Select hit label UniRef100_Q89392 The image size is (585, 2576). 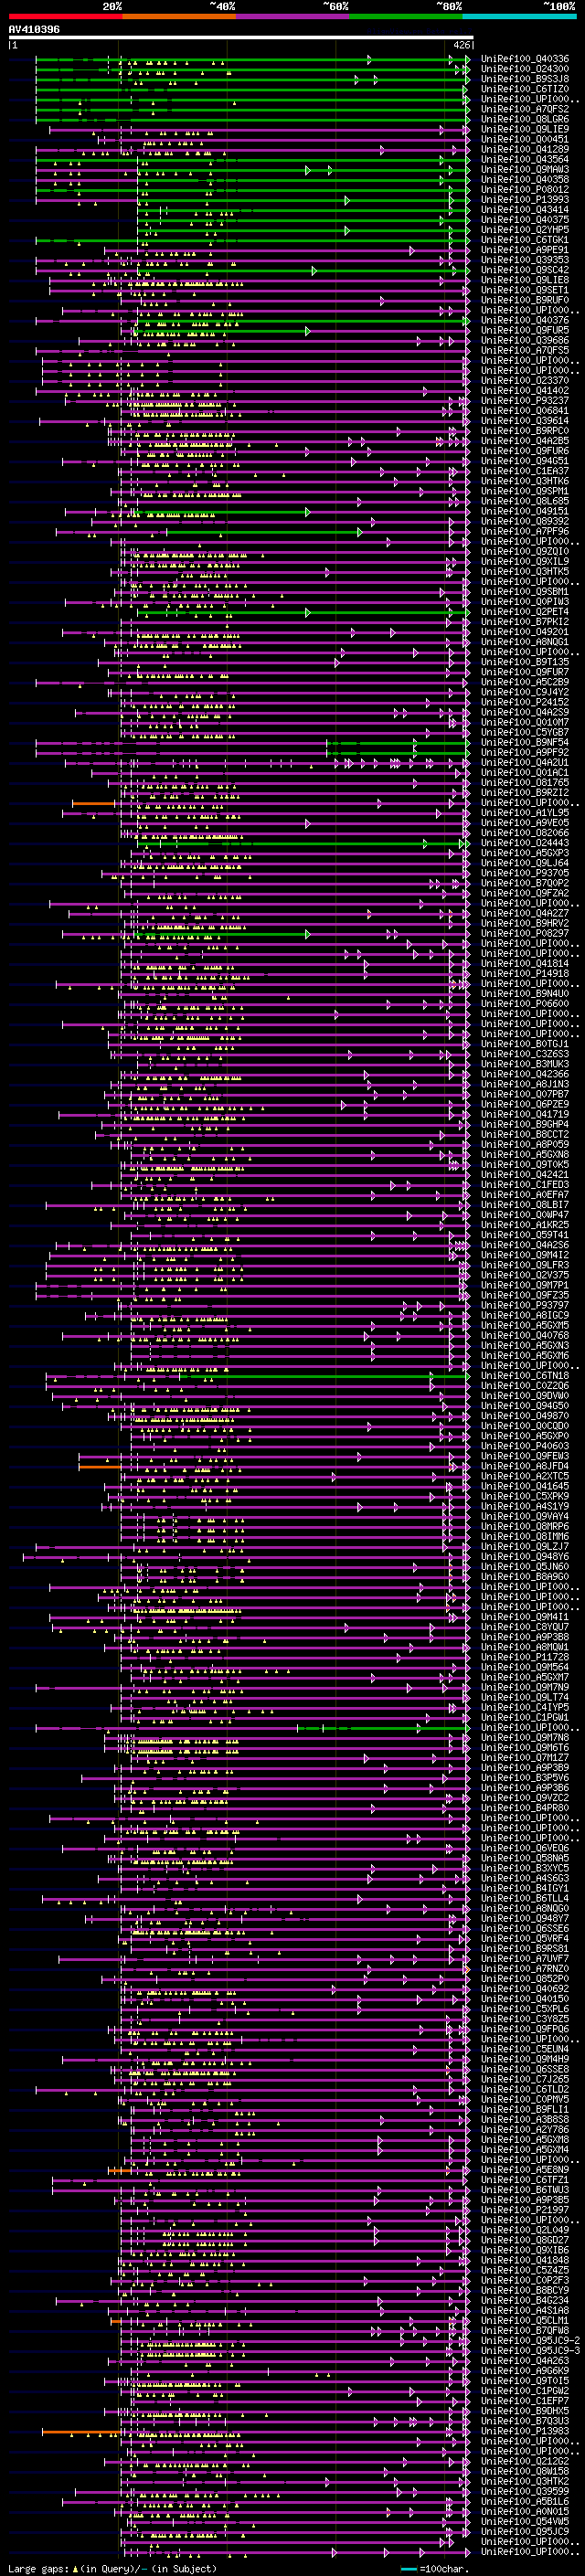tap(524, 521)
